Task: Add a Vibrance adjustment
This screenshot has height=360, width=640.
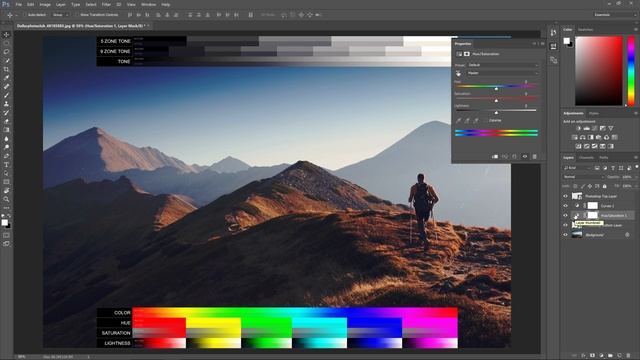Action: [x=611, y=129]
